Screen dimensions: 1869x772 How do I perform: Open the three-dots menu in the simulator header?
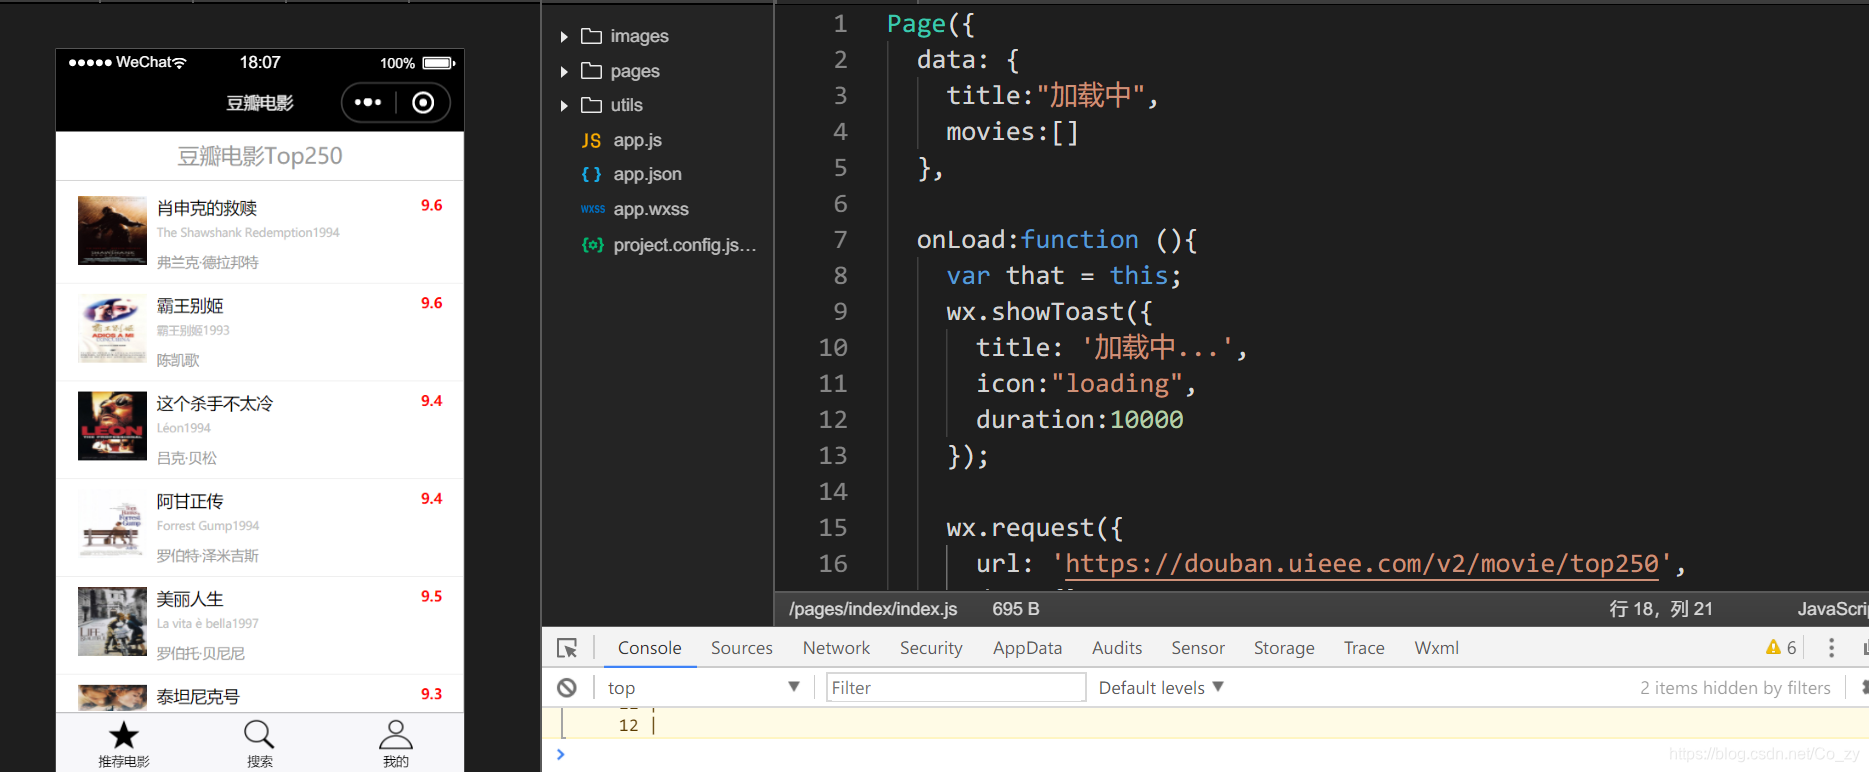(368, 102)
